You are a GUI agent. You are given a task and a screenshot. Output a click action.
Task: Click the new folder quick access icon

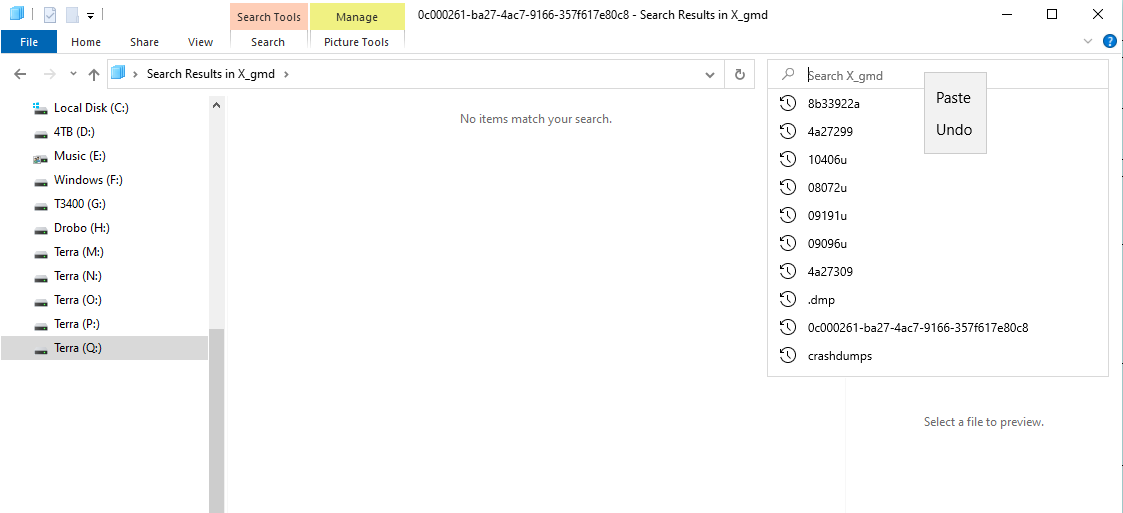[72, 14]
